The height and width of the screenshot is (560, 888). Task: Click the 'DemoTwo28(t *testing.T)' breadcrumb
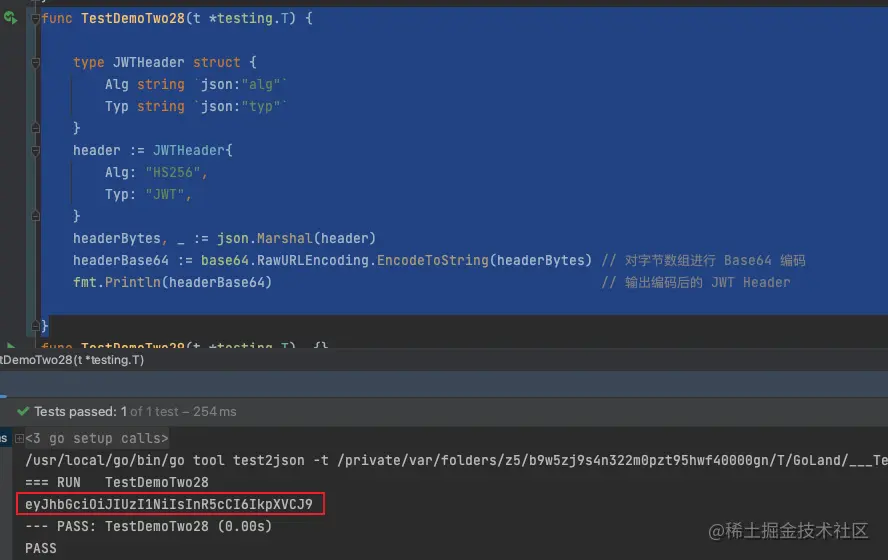pyautogui.click(x=72, y=360)
